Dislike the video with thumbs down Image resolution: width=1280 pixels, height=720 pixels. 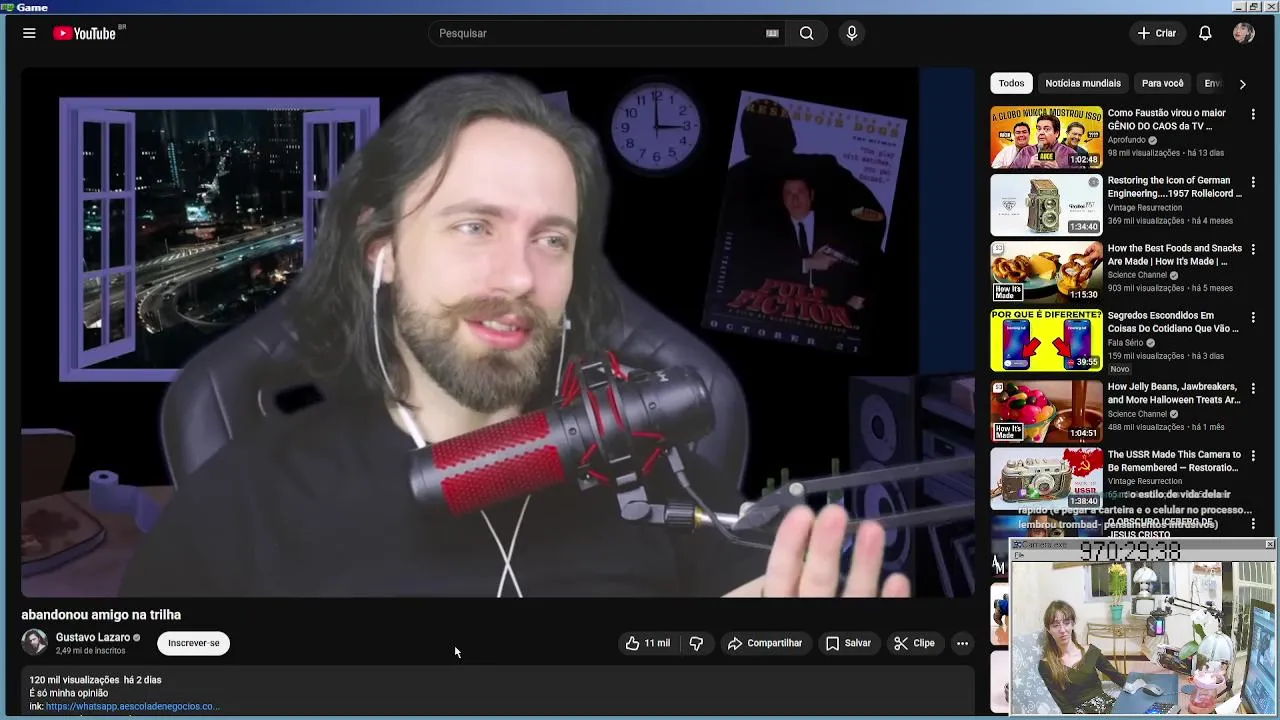coord(696,643)
